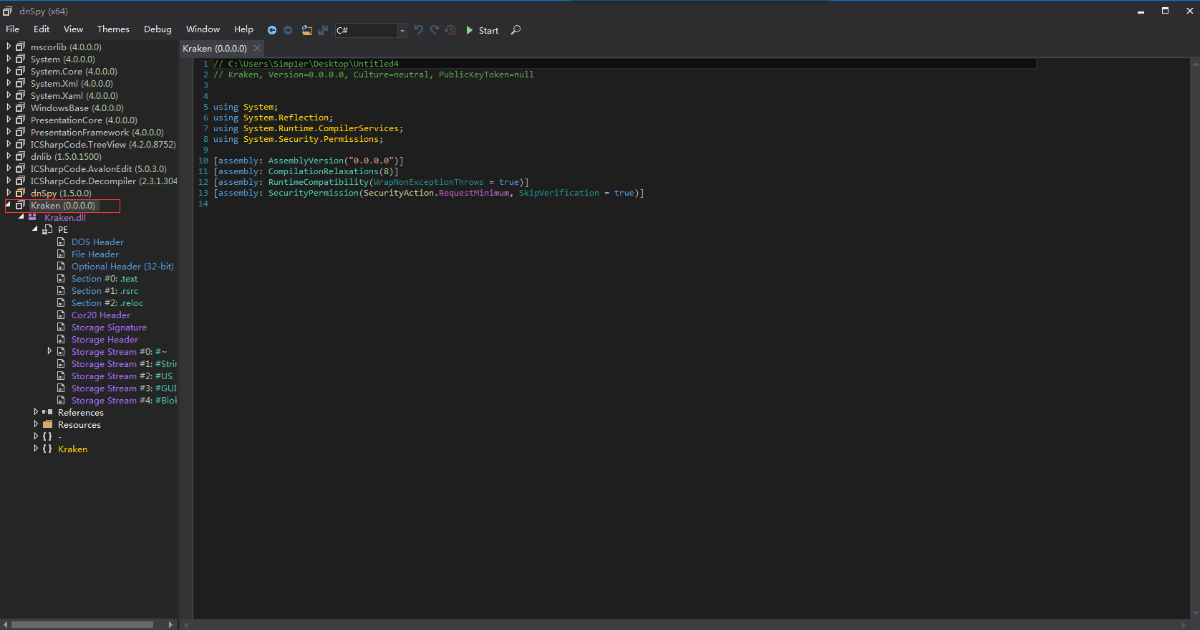Open the C# language dropdown
The width and height of the screenshot is (1200, 630).
click(400, 30)
